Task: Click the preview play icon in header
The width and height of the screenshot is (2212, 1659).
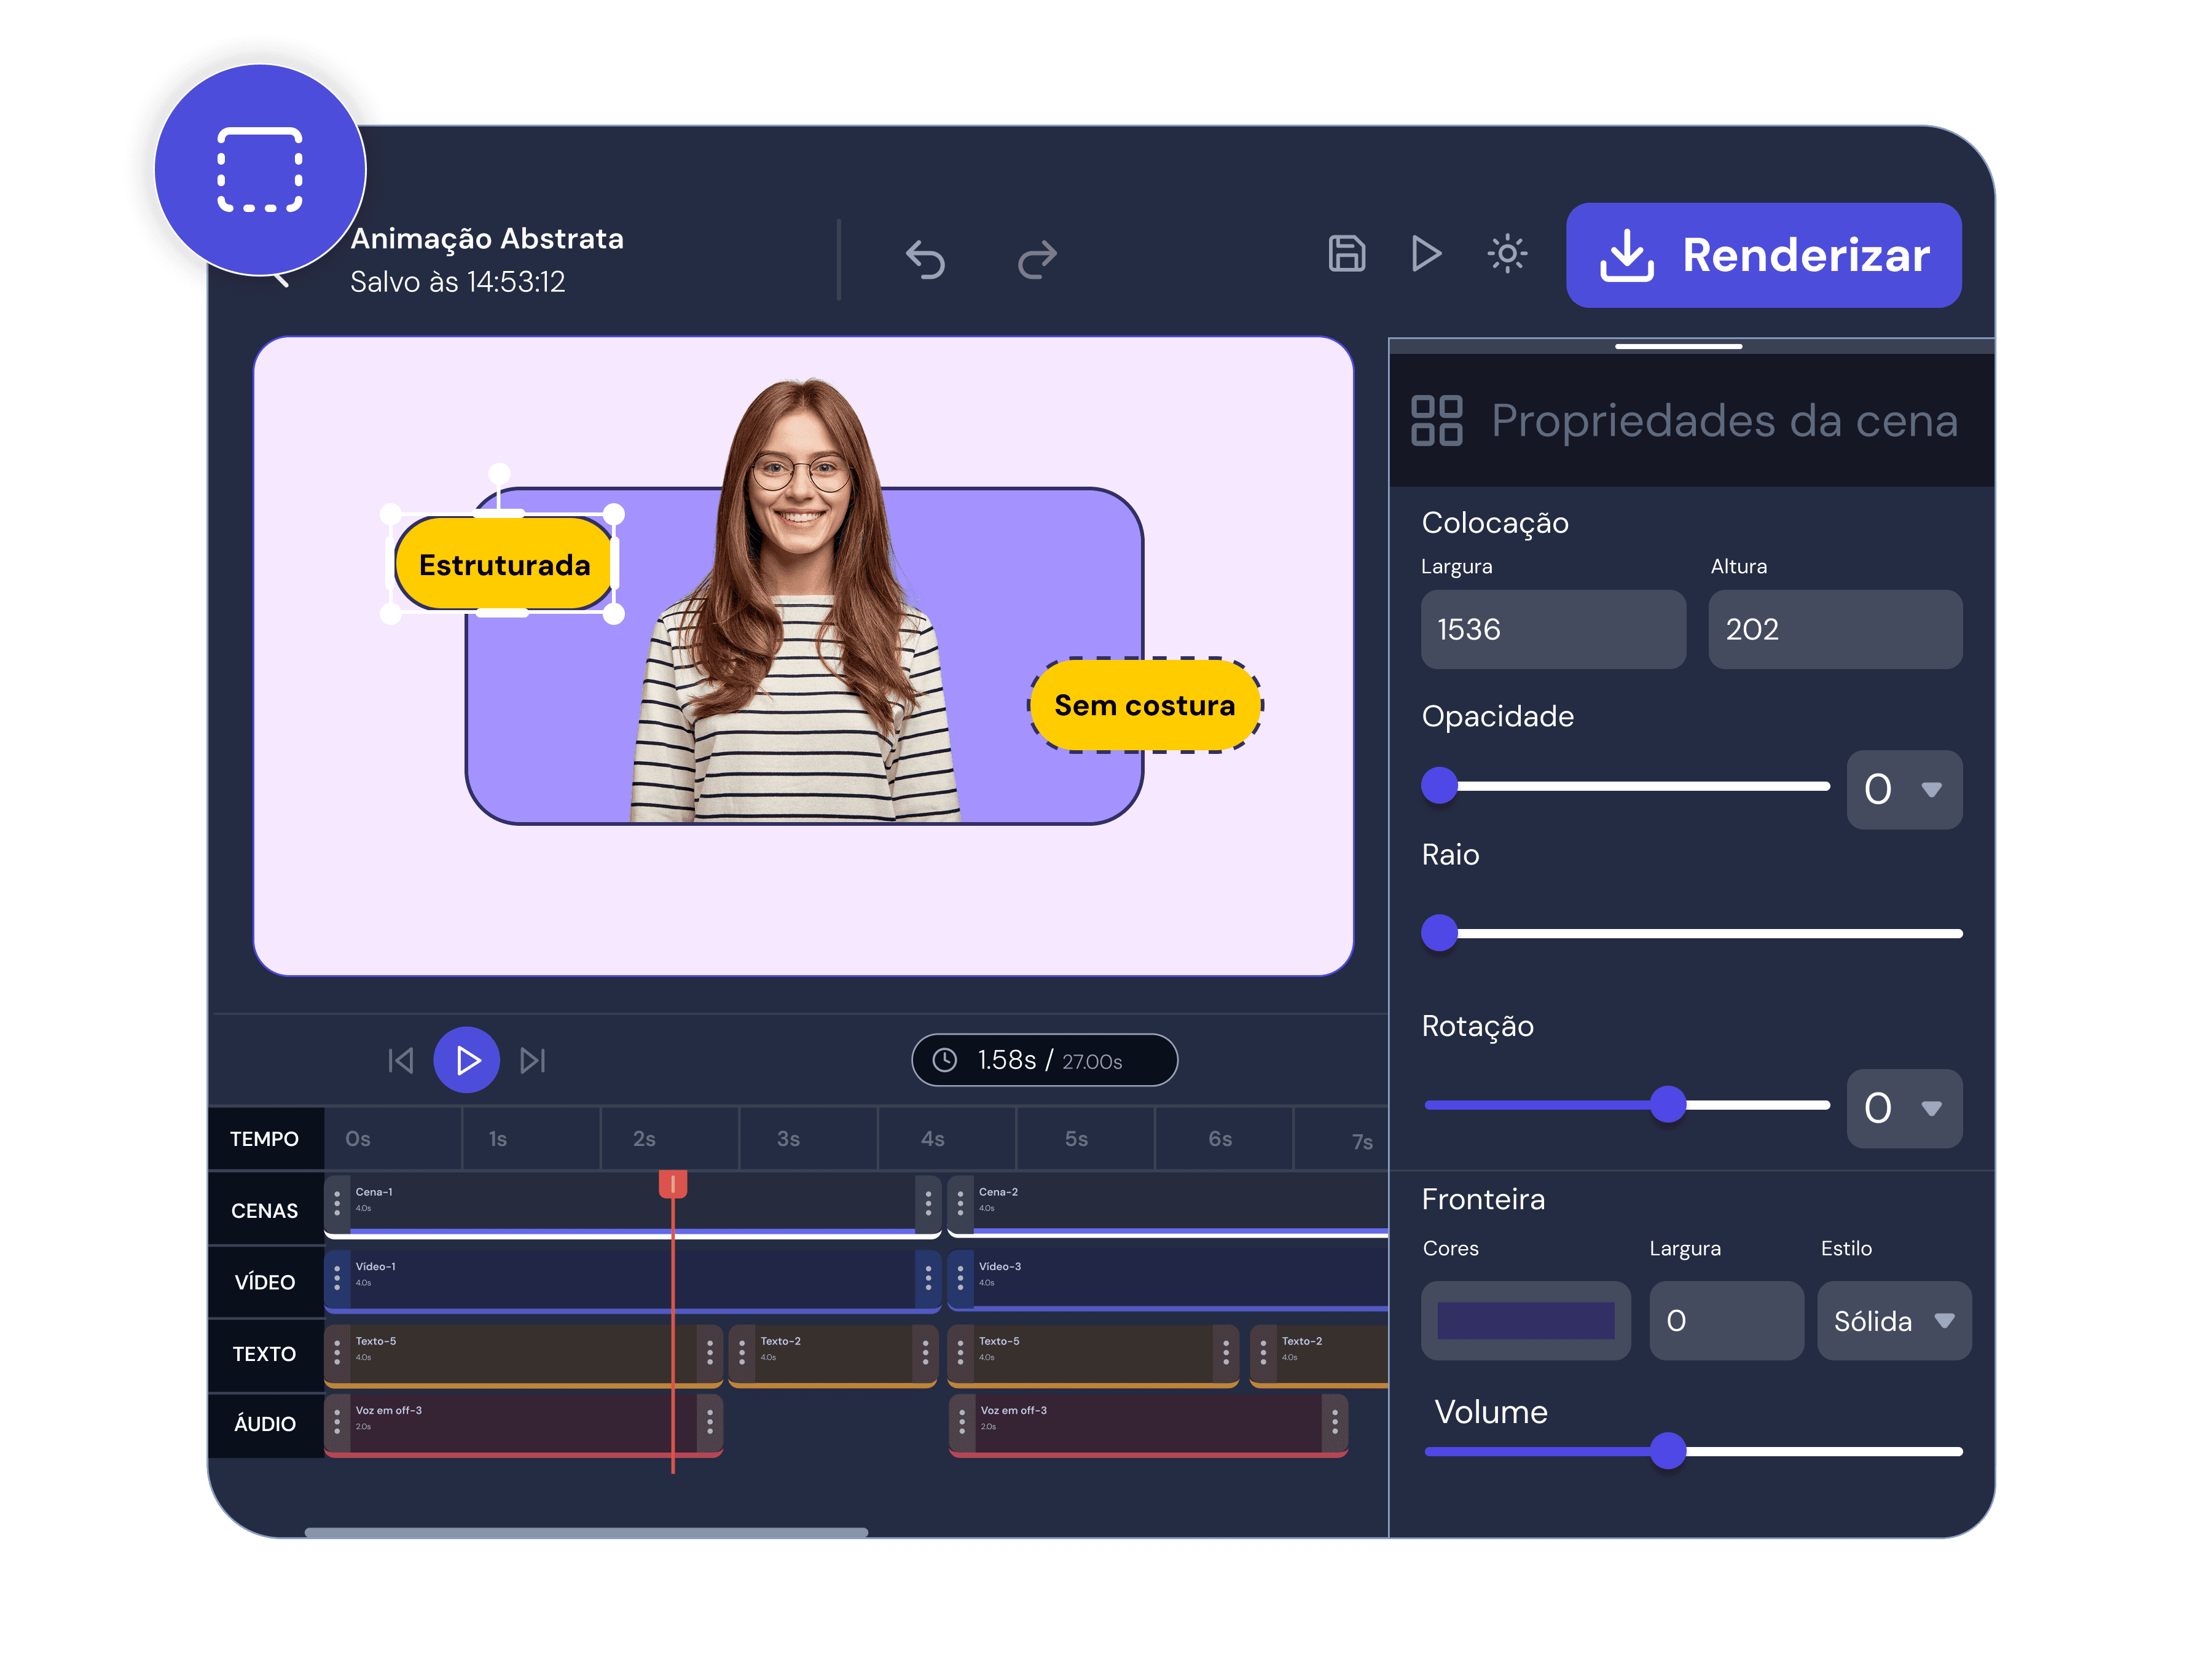Action: coord(1426,253)
